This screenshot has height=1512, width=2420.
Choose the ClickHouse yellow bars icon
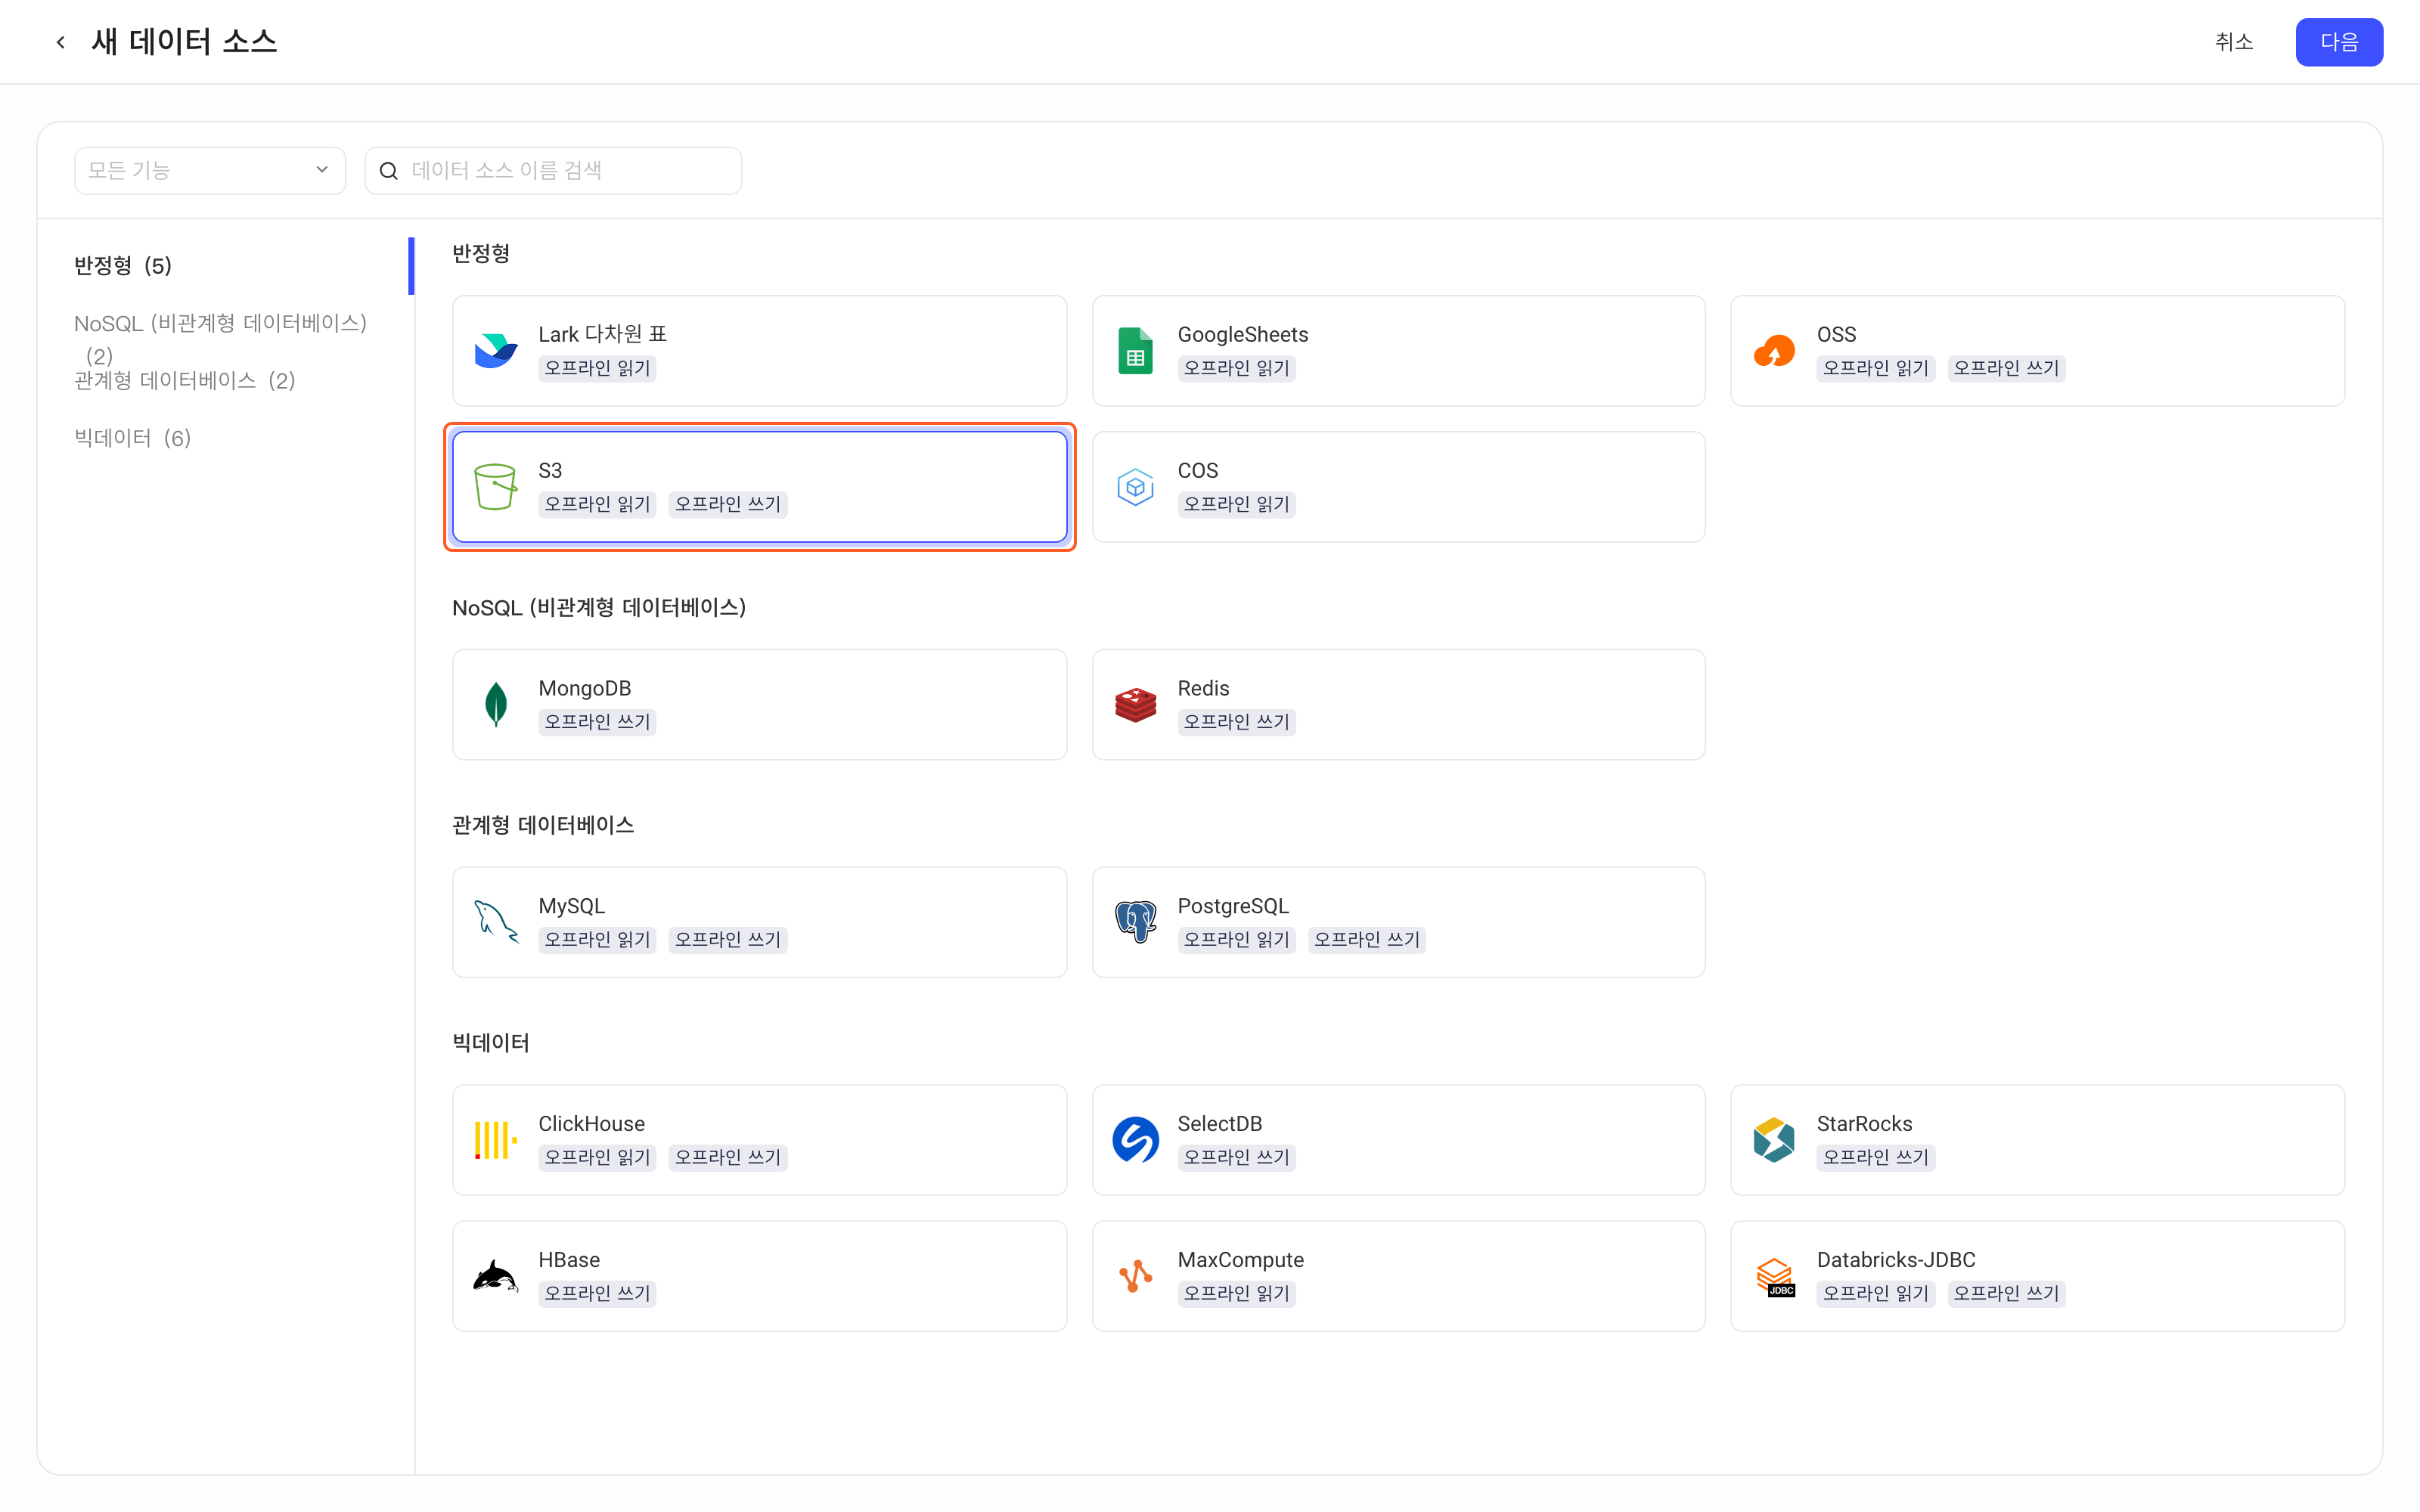496,1139
